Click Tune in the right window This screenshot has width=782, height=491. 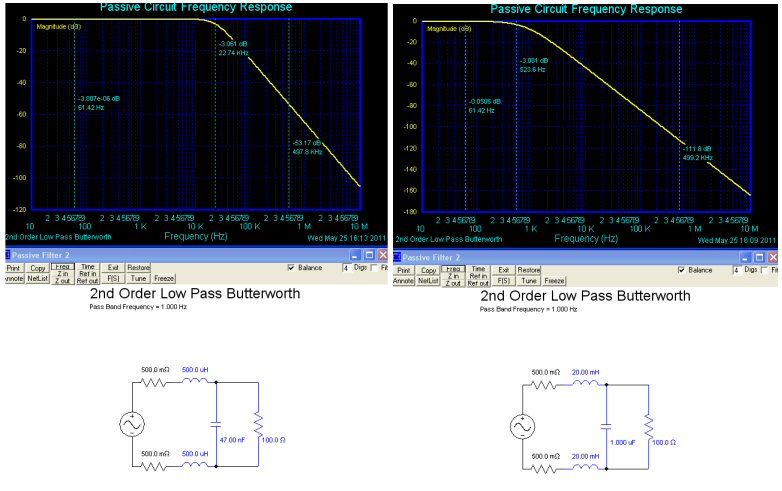529,282
